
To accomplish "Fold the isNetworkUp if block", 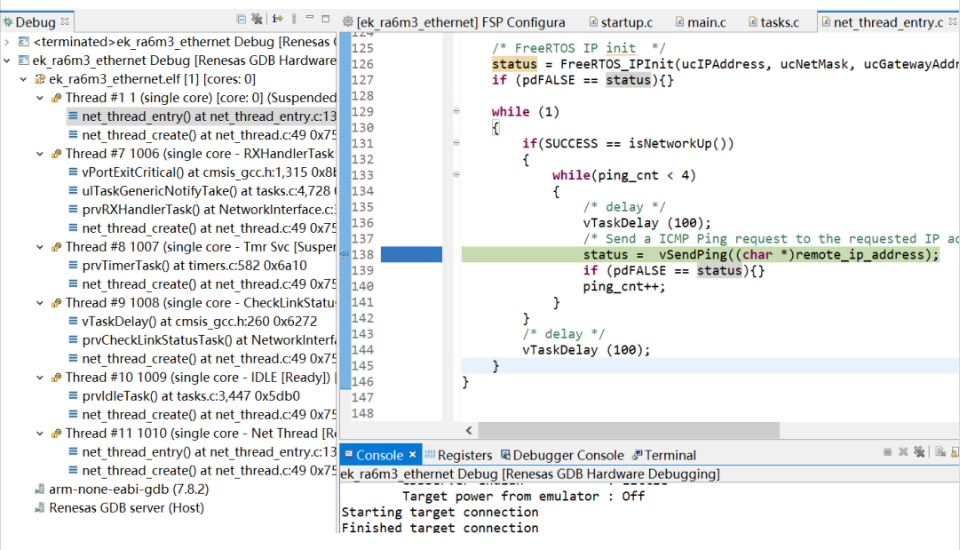I will pos(456,143).
